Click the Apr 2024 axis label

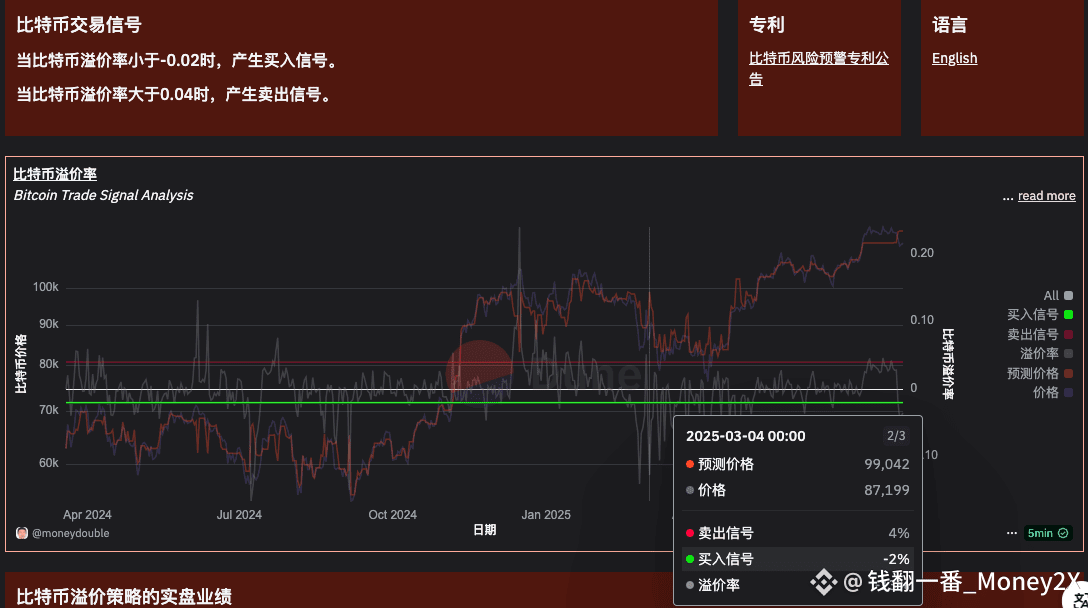tap(87, 515)
